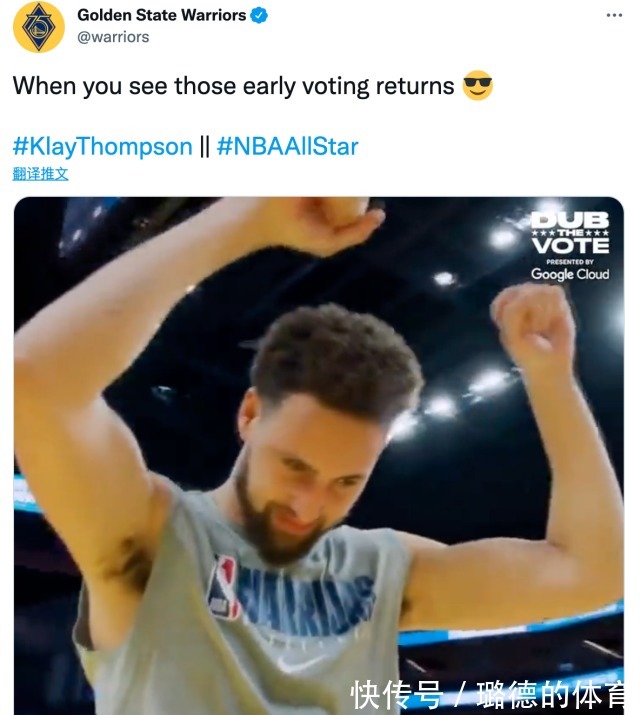Click the tweet text about early voting returns

pos(233,86)
